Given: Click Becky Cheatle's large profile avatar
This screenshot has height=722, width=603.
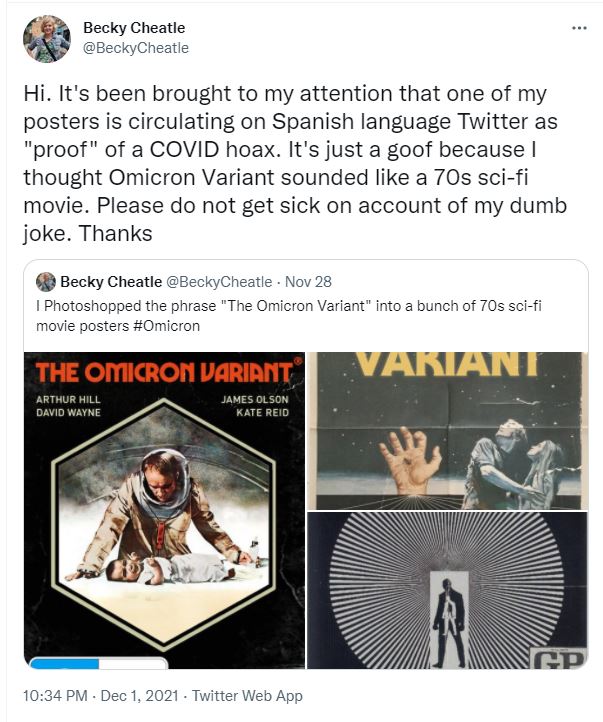Looking at the screenshot, I should coord(47,39).
